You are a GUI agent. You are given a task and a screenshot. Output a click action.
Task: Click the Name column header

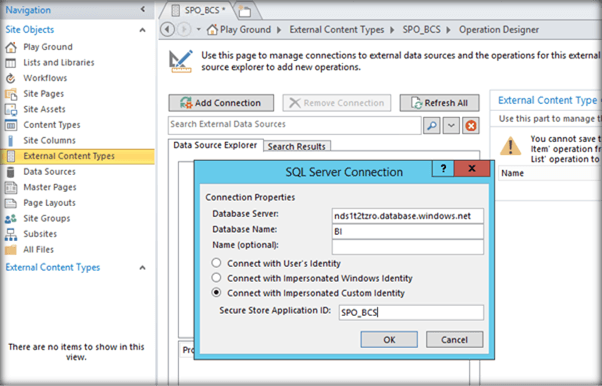point(512,173)
